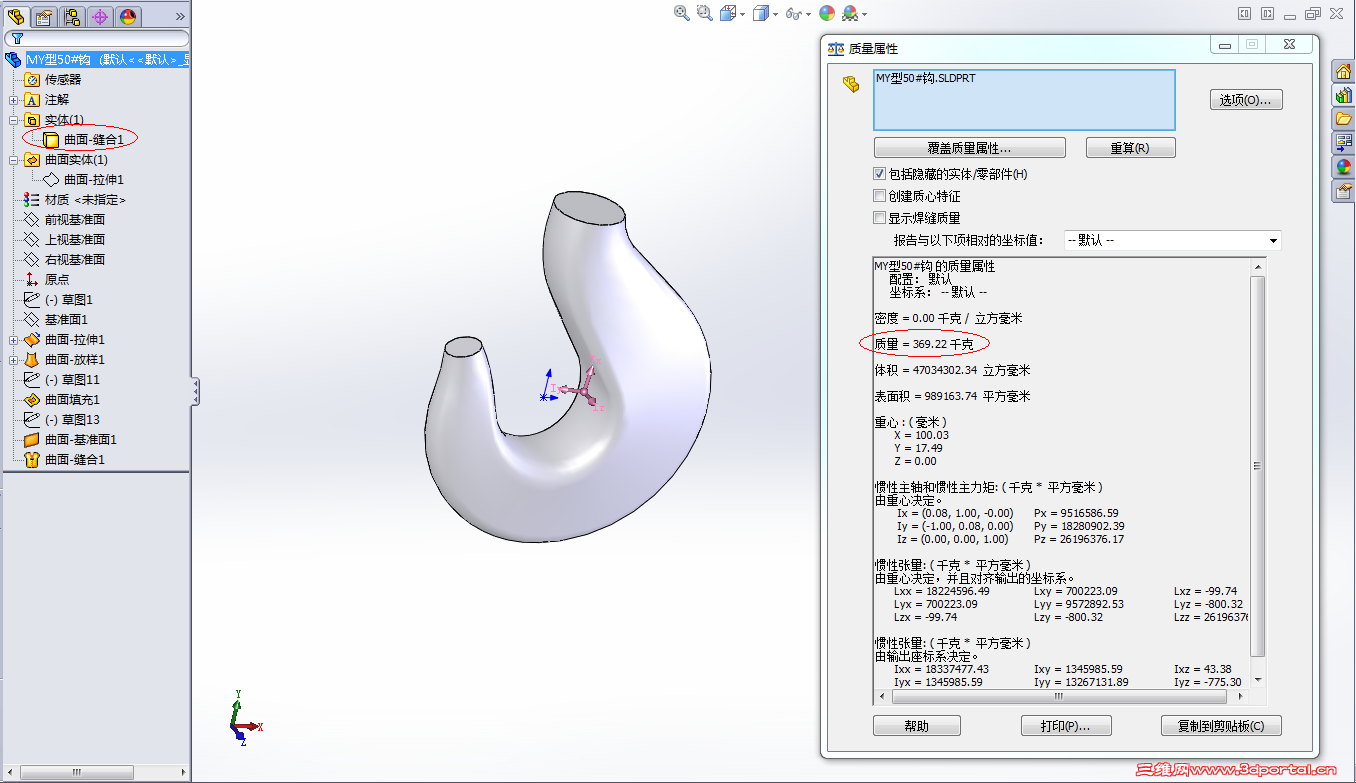Click 复制到剪贴板(C) button
Viewport: 1356px width, 783px height.
[1221, 725]
